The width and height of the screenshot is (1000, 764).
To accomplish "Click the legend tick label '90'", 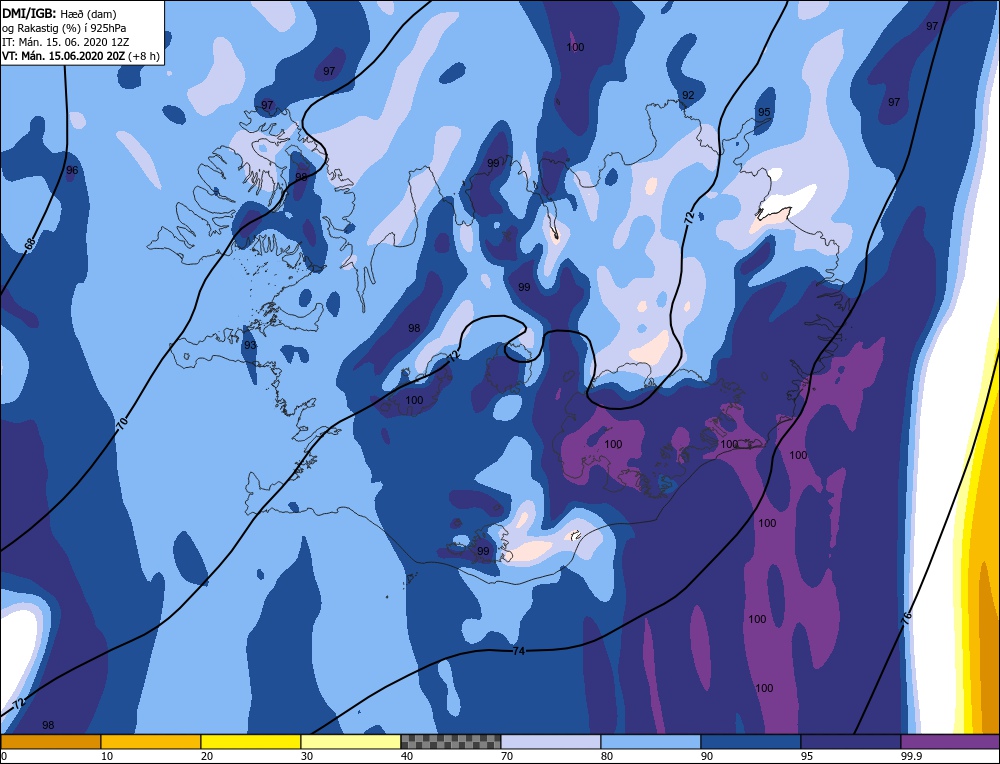I will (x=707, y=756).
